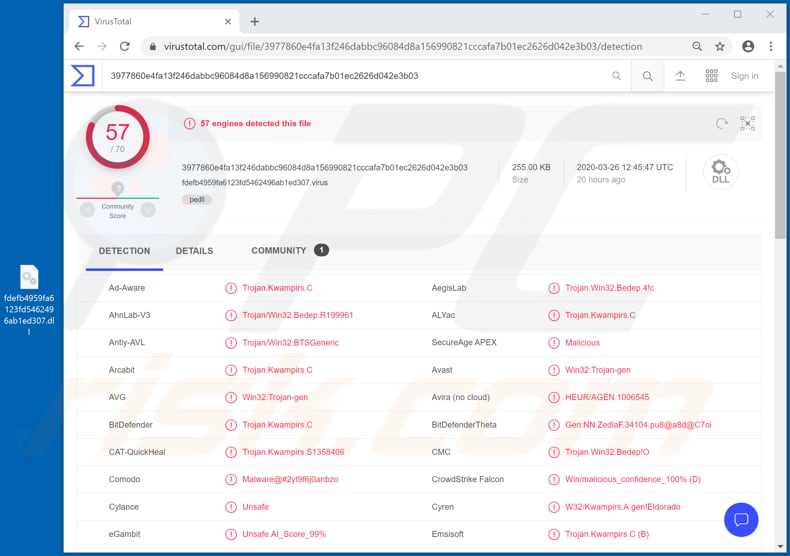Open the VirusTotal apps grid icon

pyautogui.click(x=711, y=76)
